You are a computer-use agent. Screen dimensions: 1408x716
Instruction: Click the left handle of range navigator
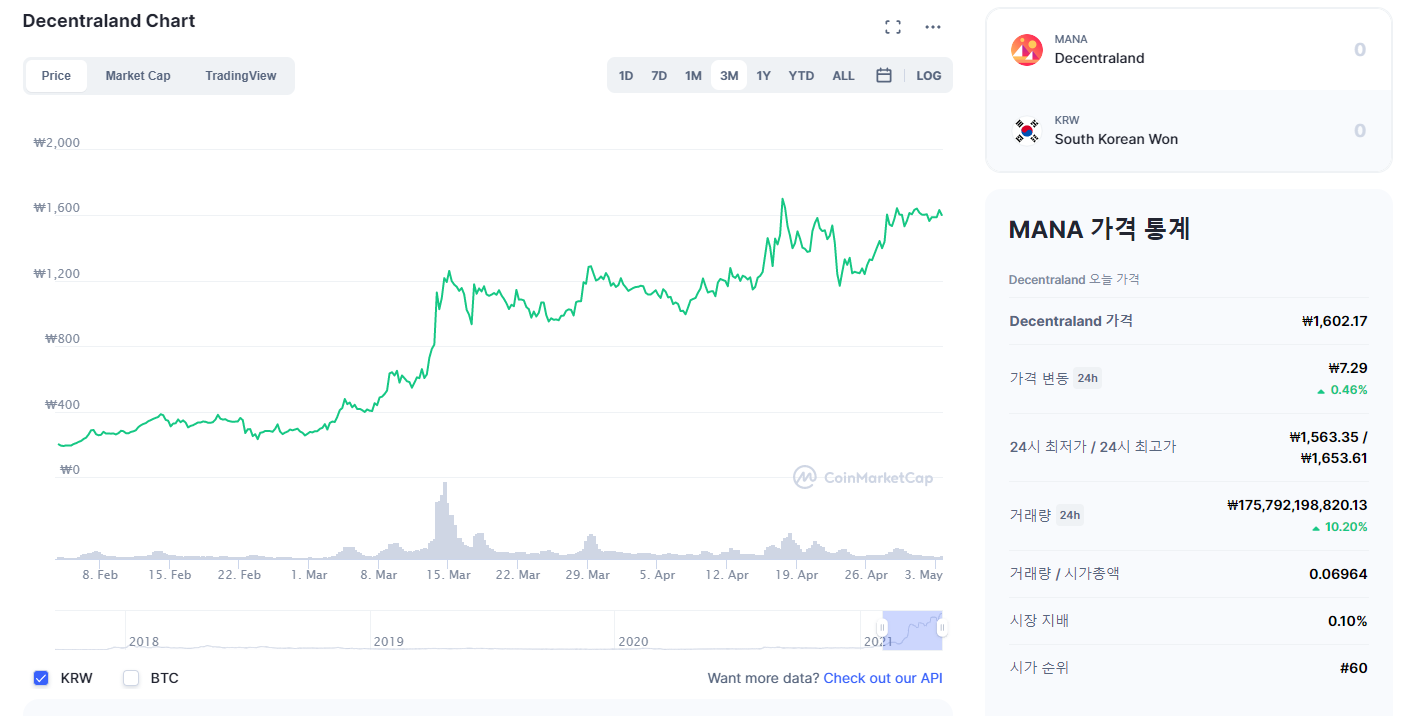point(883,628)
